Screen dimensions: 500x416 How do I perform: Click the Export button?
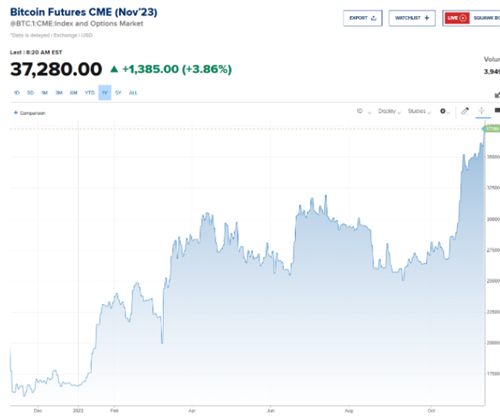[x=363, y=18]
